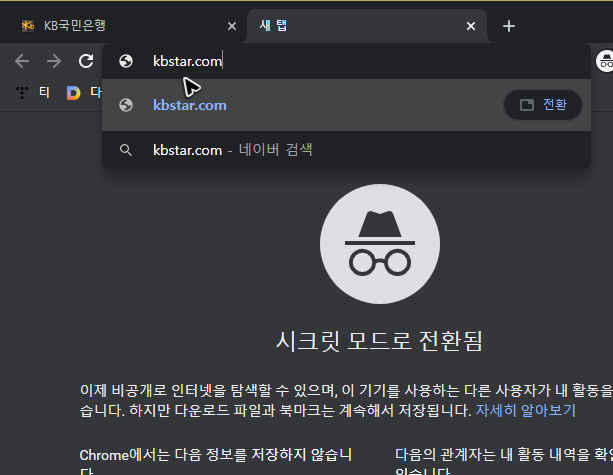Switch to the KB국민은행 tab
The height and width of the screenshot is (475, 613).
(125, 26)
